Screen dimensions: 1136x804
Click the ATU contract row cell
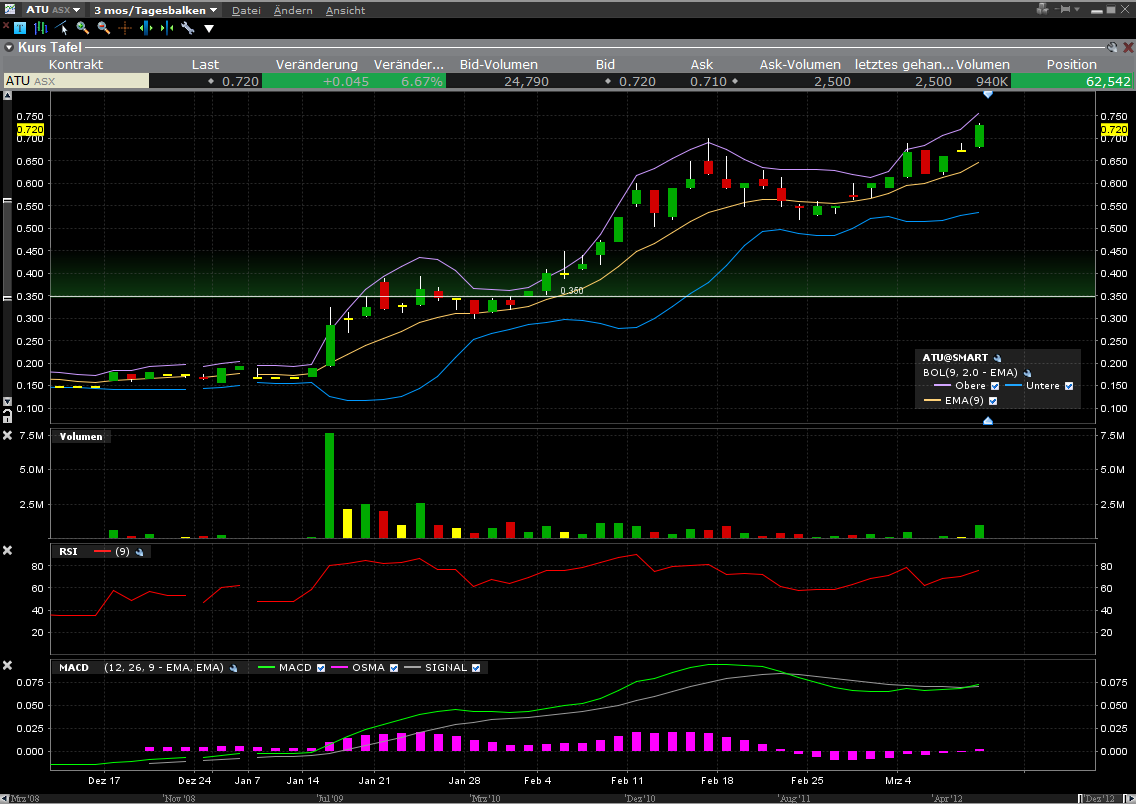tap(75, 81)
